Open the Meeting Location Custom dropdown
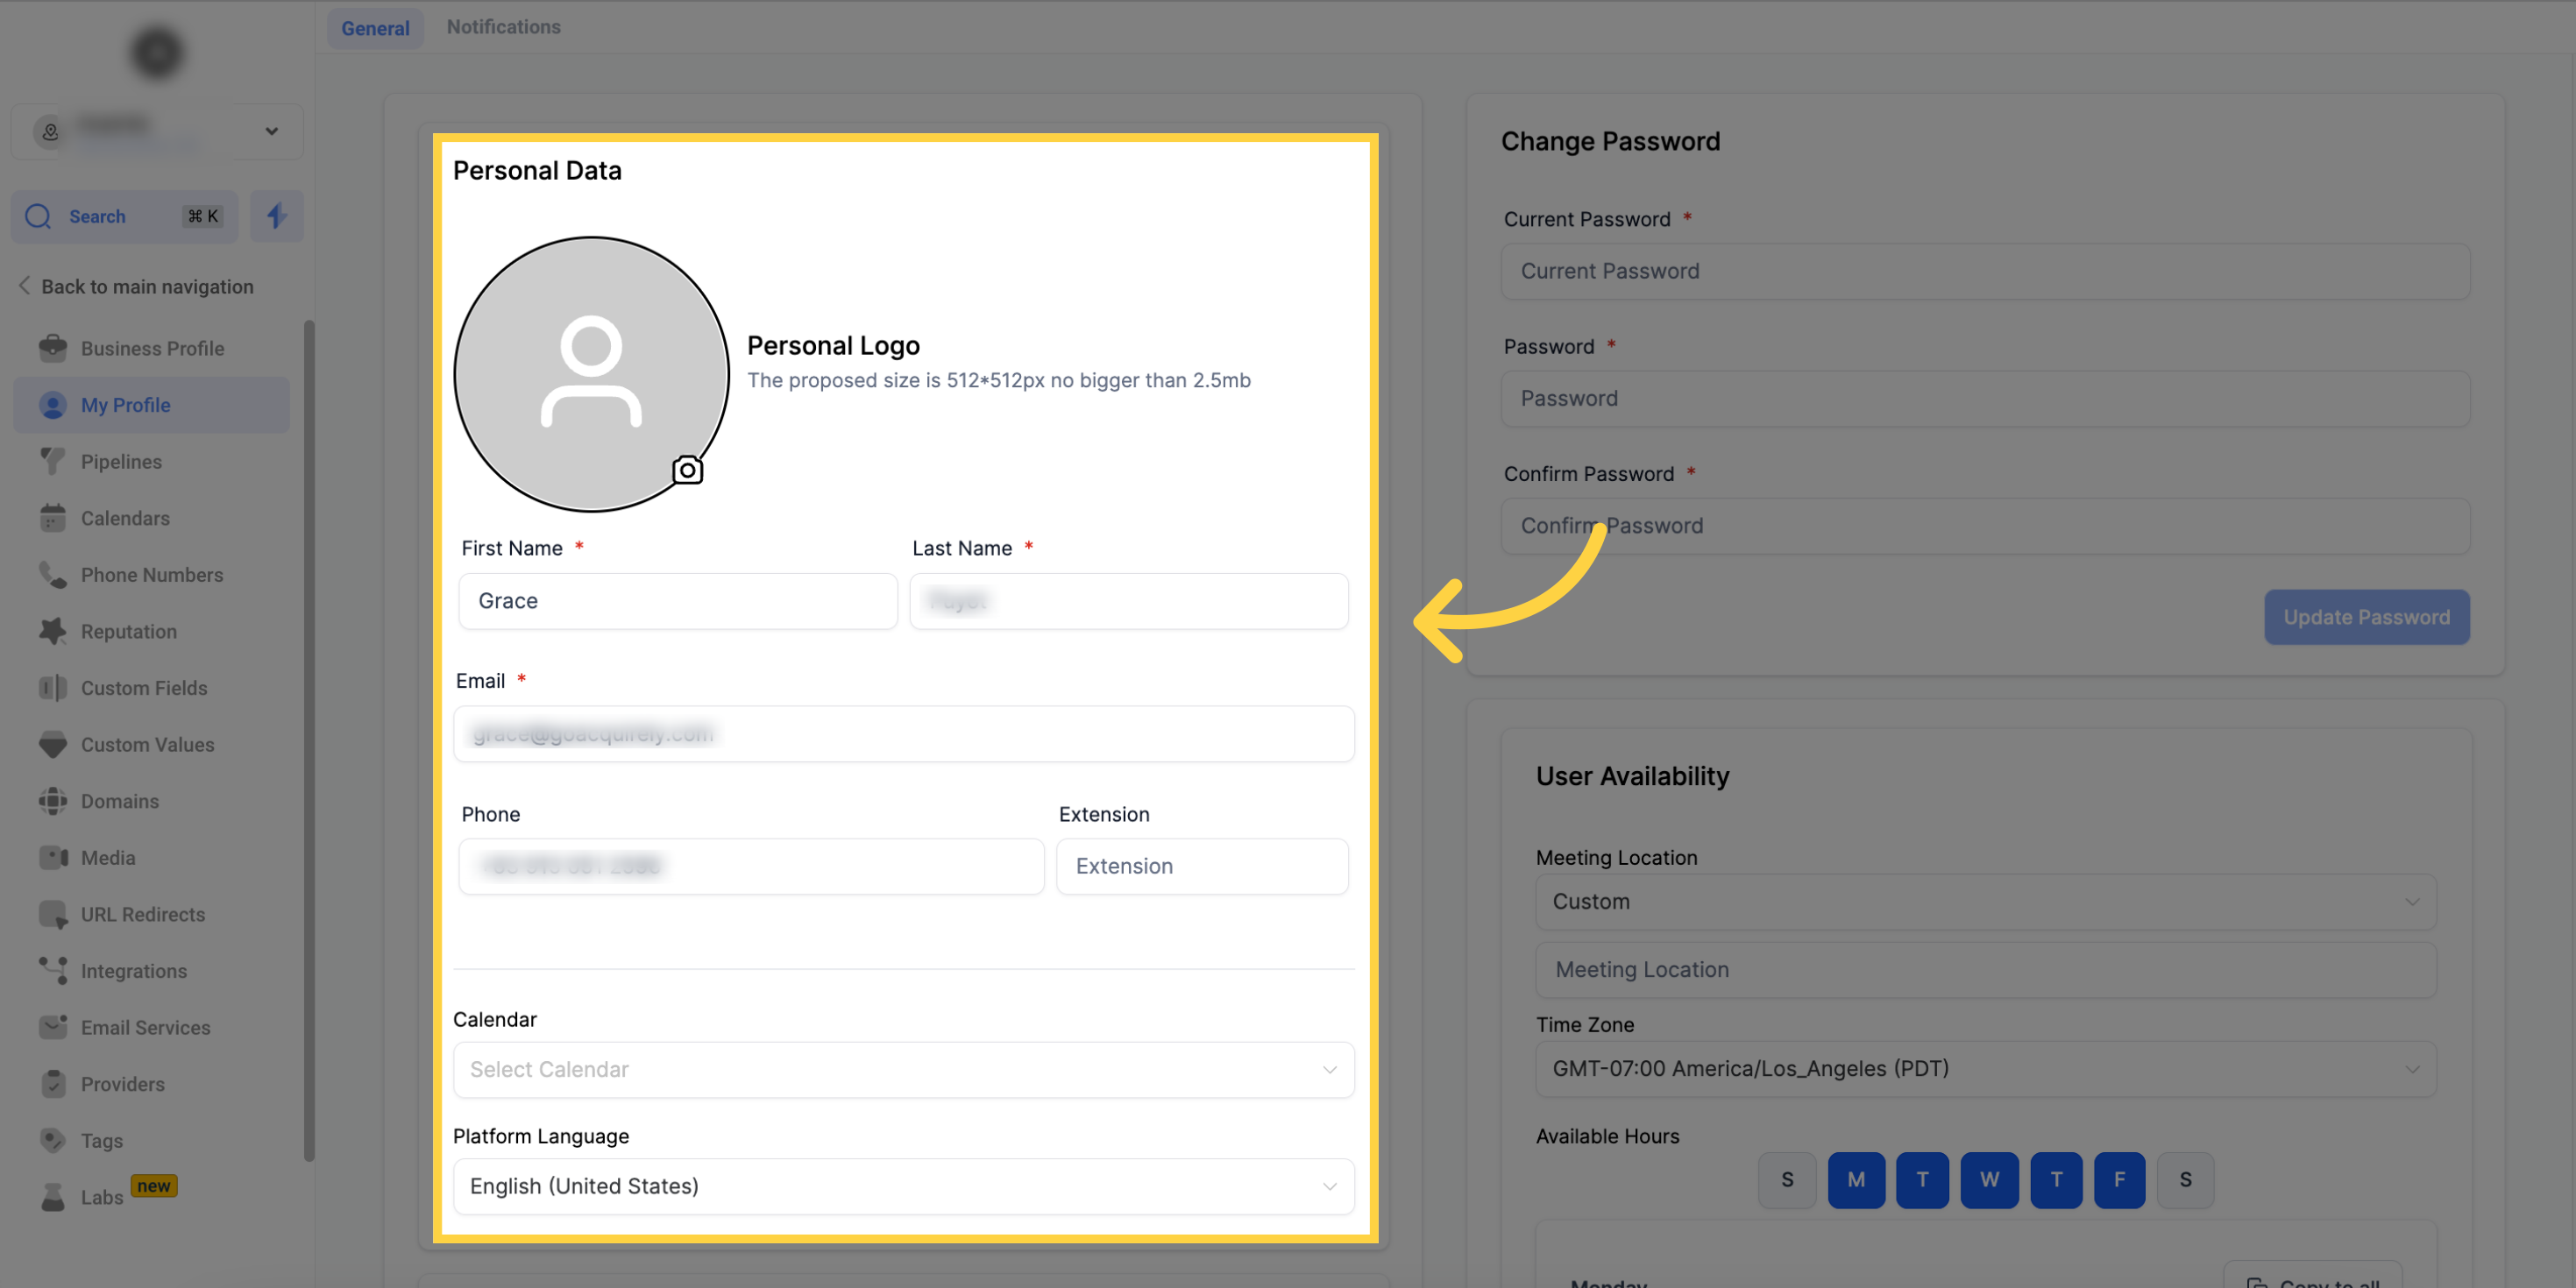This screenshot has width=2576, height=1288. pyautogui.click(x=1985, y=902)
